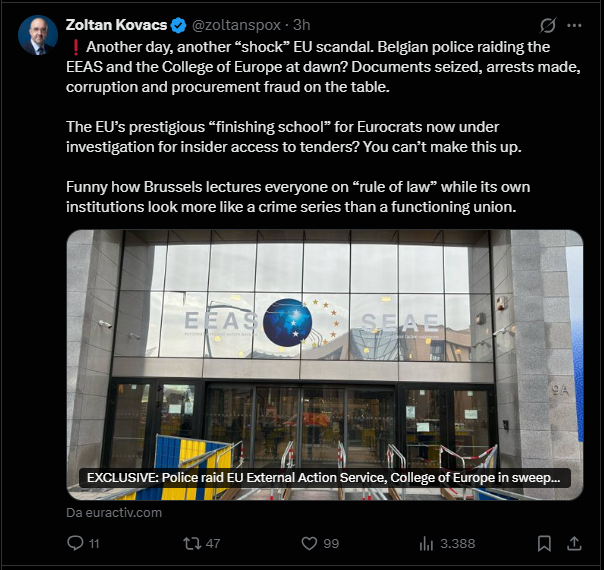
Task: Open Zoltan Kovacs profile picture
Action: click(x=38, y=35)
